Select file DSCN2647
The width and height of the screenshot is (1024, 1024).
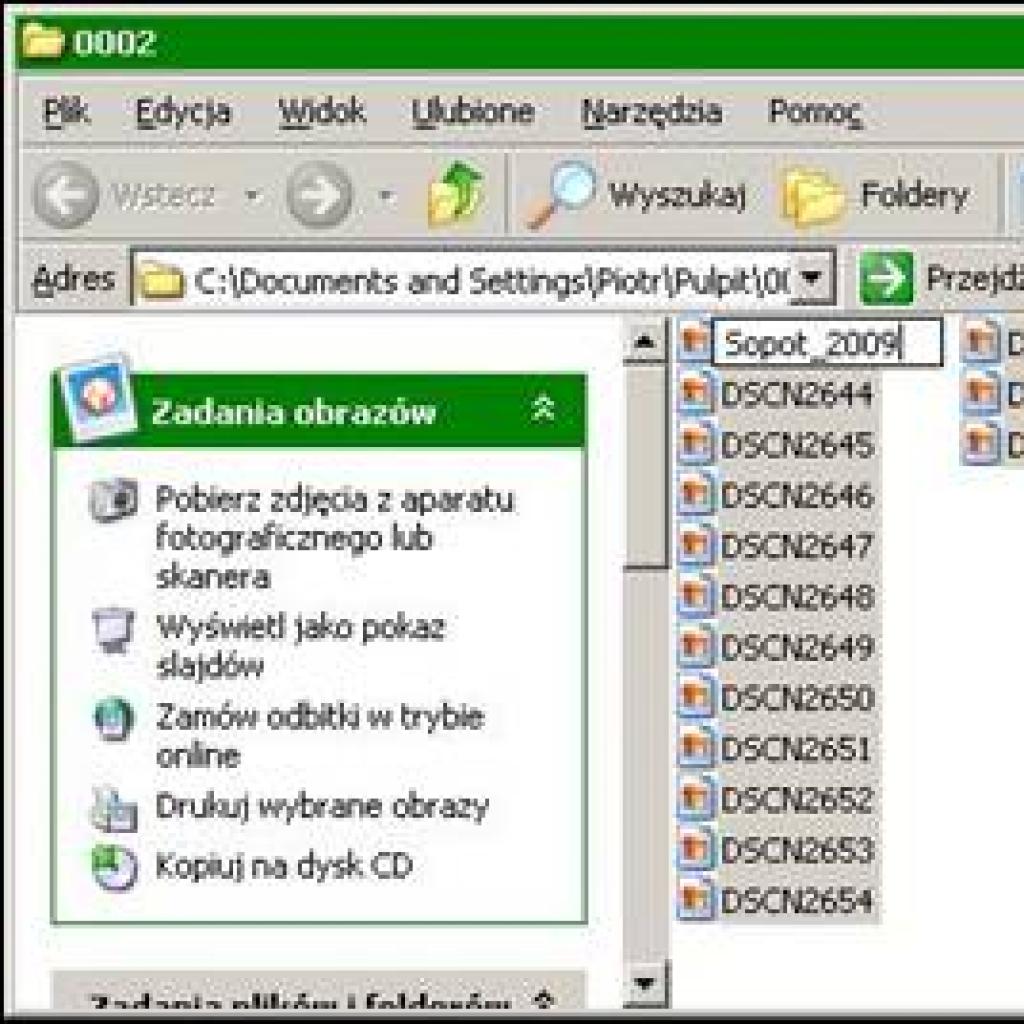(797, 546)
